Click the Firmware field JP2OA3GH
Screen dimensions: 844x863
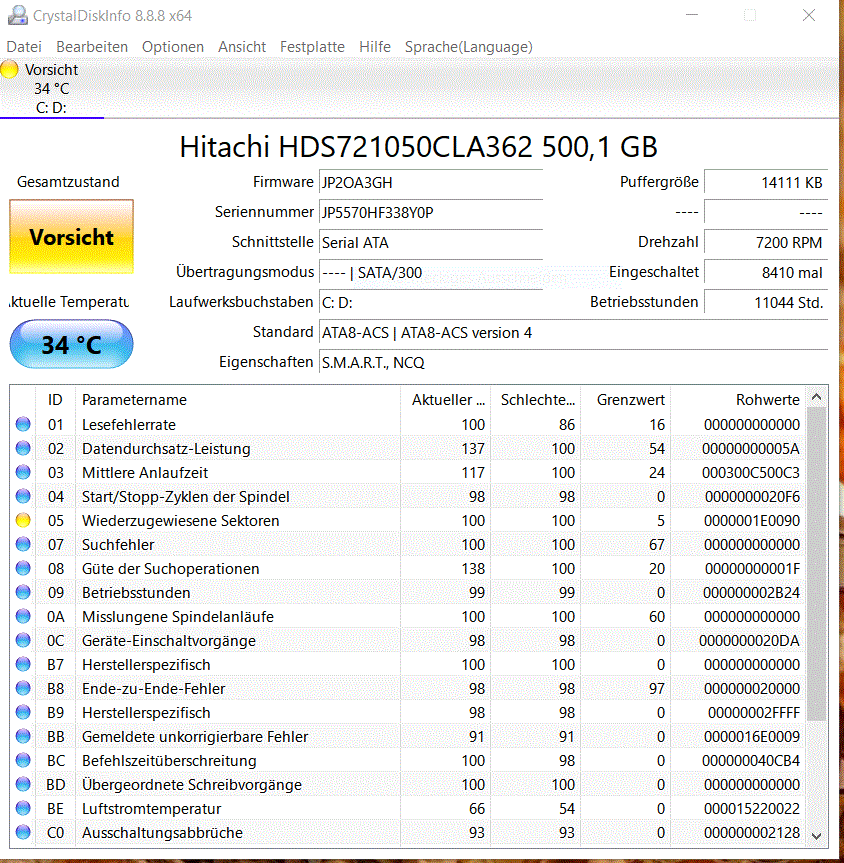tap(431, 183)
